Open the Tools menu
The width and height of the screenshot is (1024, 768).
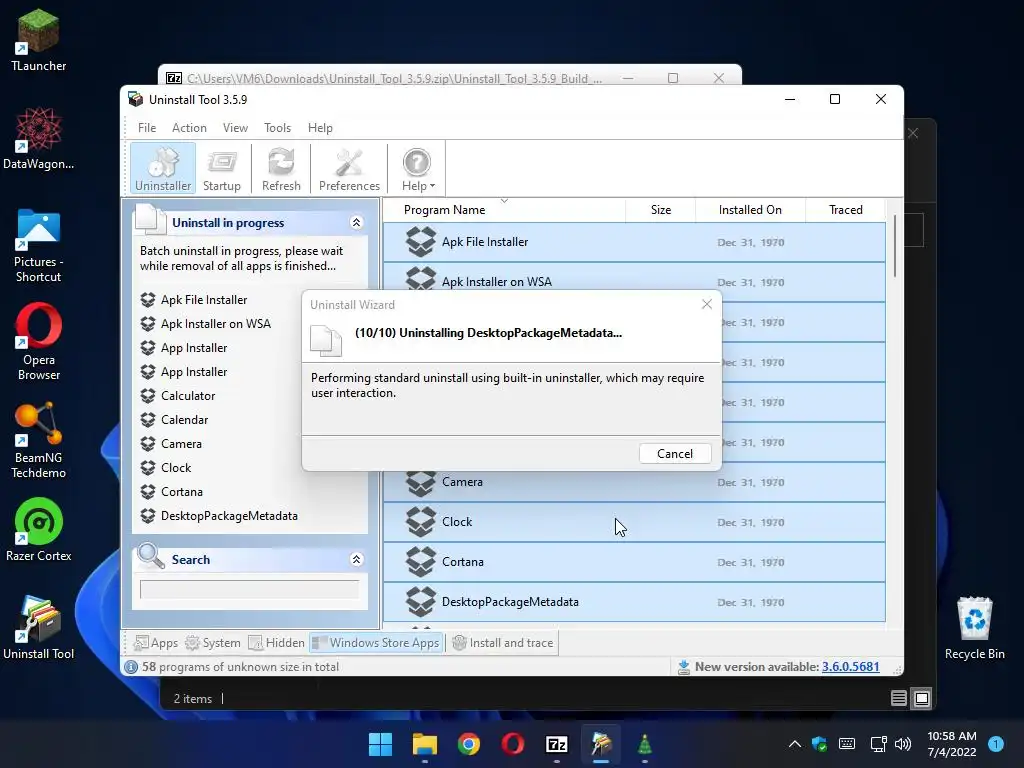(278, 128)
